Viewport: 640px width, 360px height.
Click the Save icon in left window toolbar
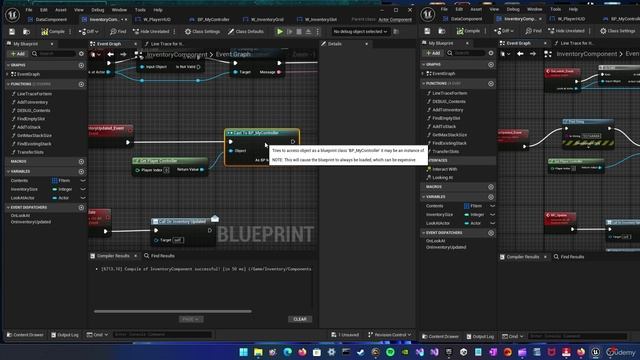point(12,31)
